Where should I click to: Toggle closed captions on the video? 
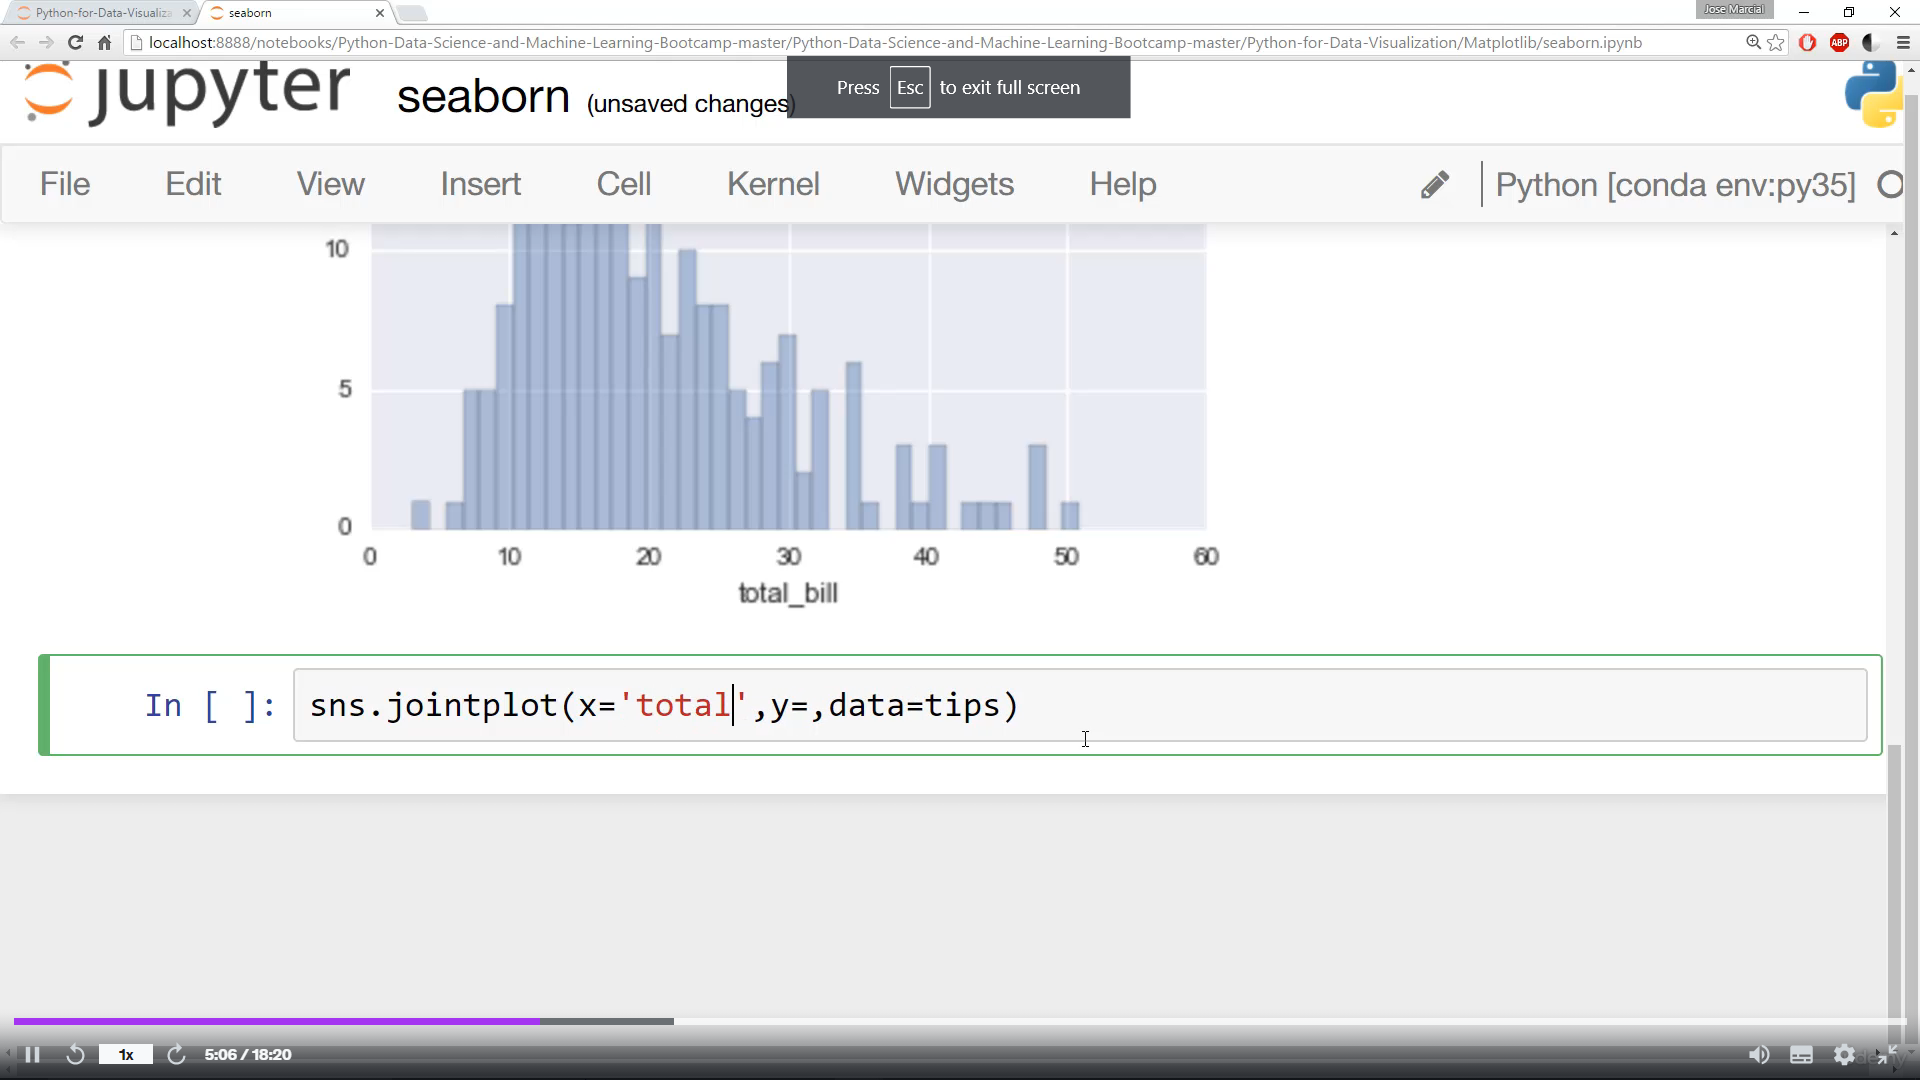pos(1801,1055)
